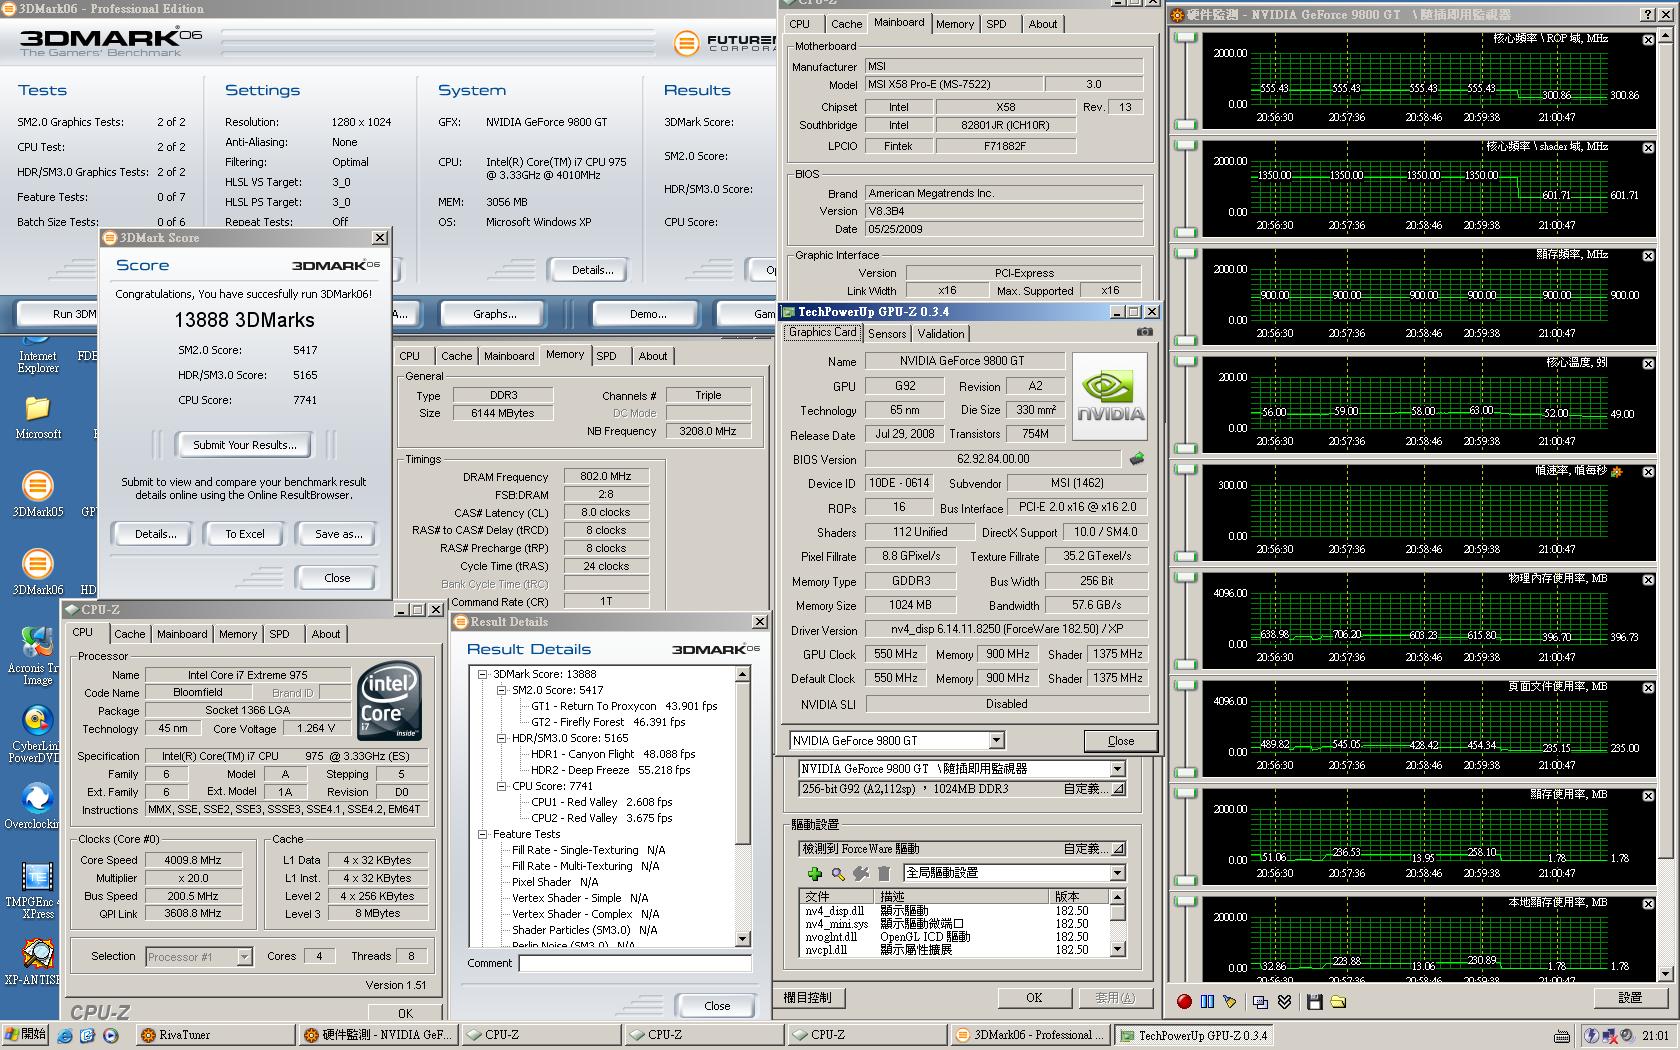Collapse the SM2.0 Score tree node
Viewport: 1680px width, 1050px height.
point(501,690)
